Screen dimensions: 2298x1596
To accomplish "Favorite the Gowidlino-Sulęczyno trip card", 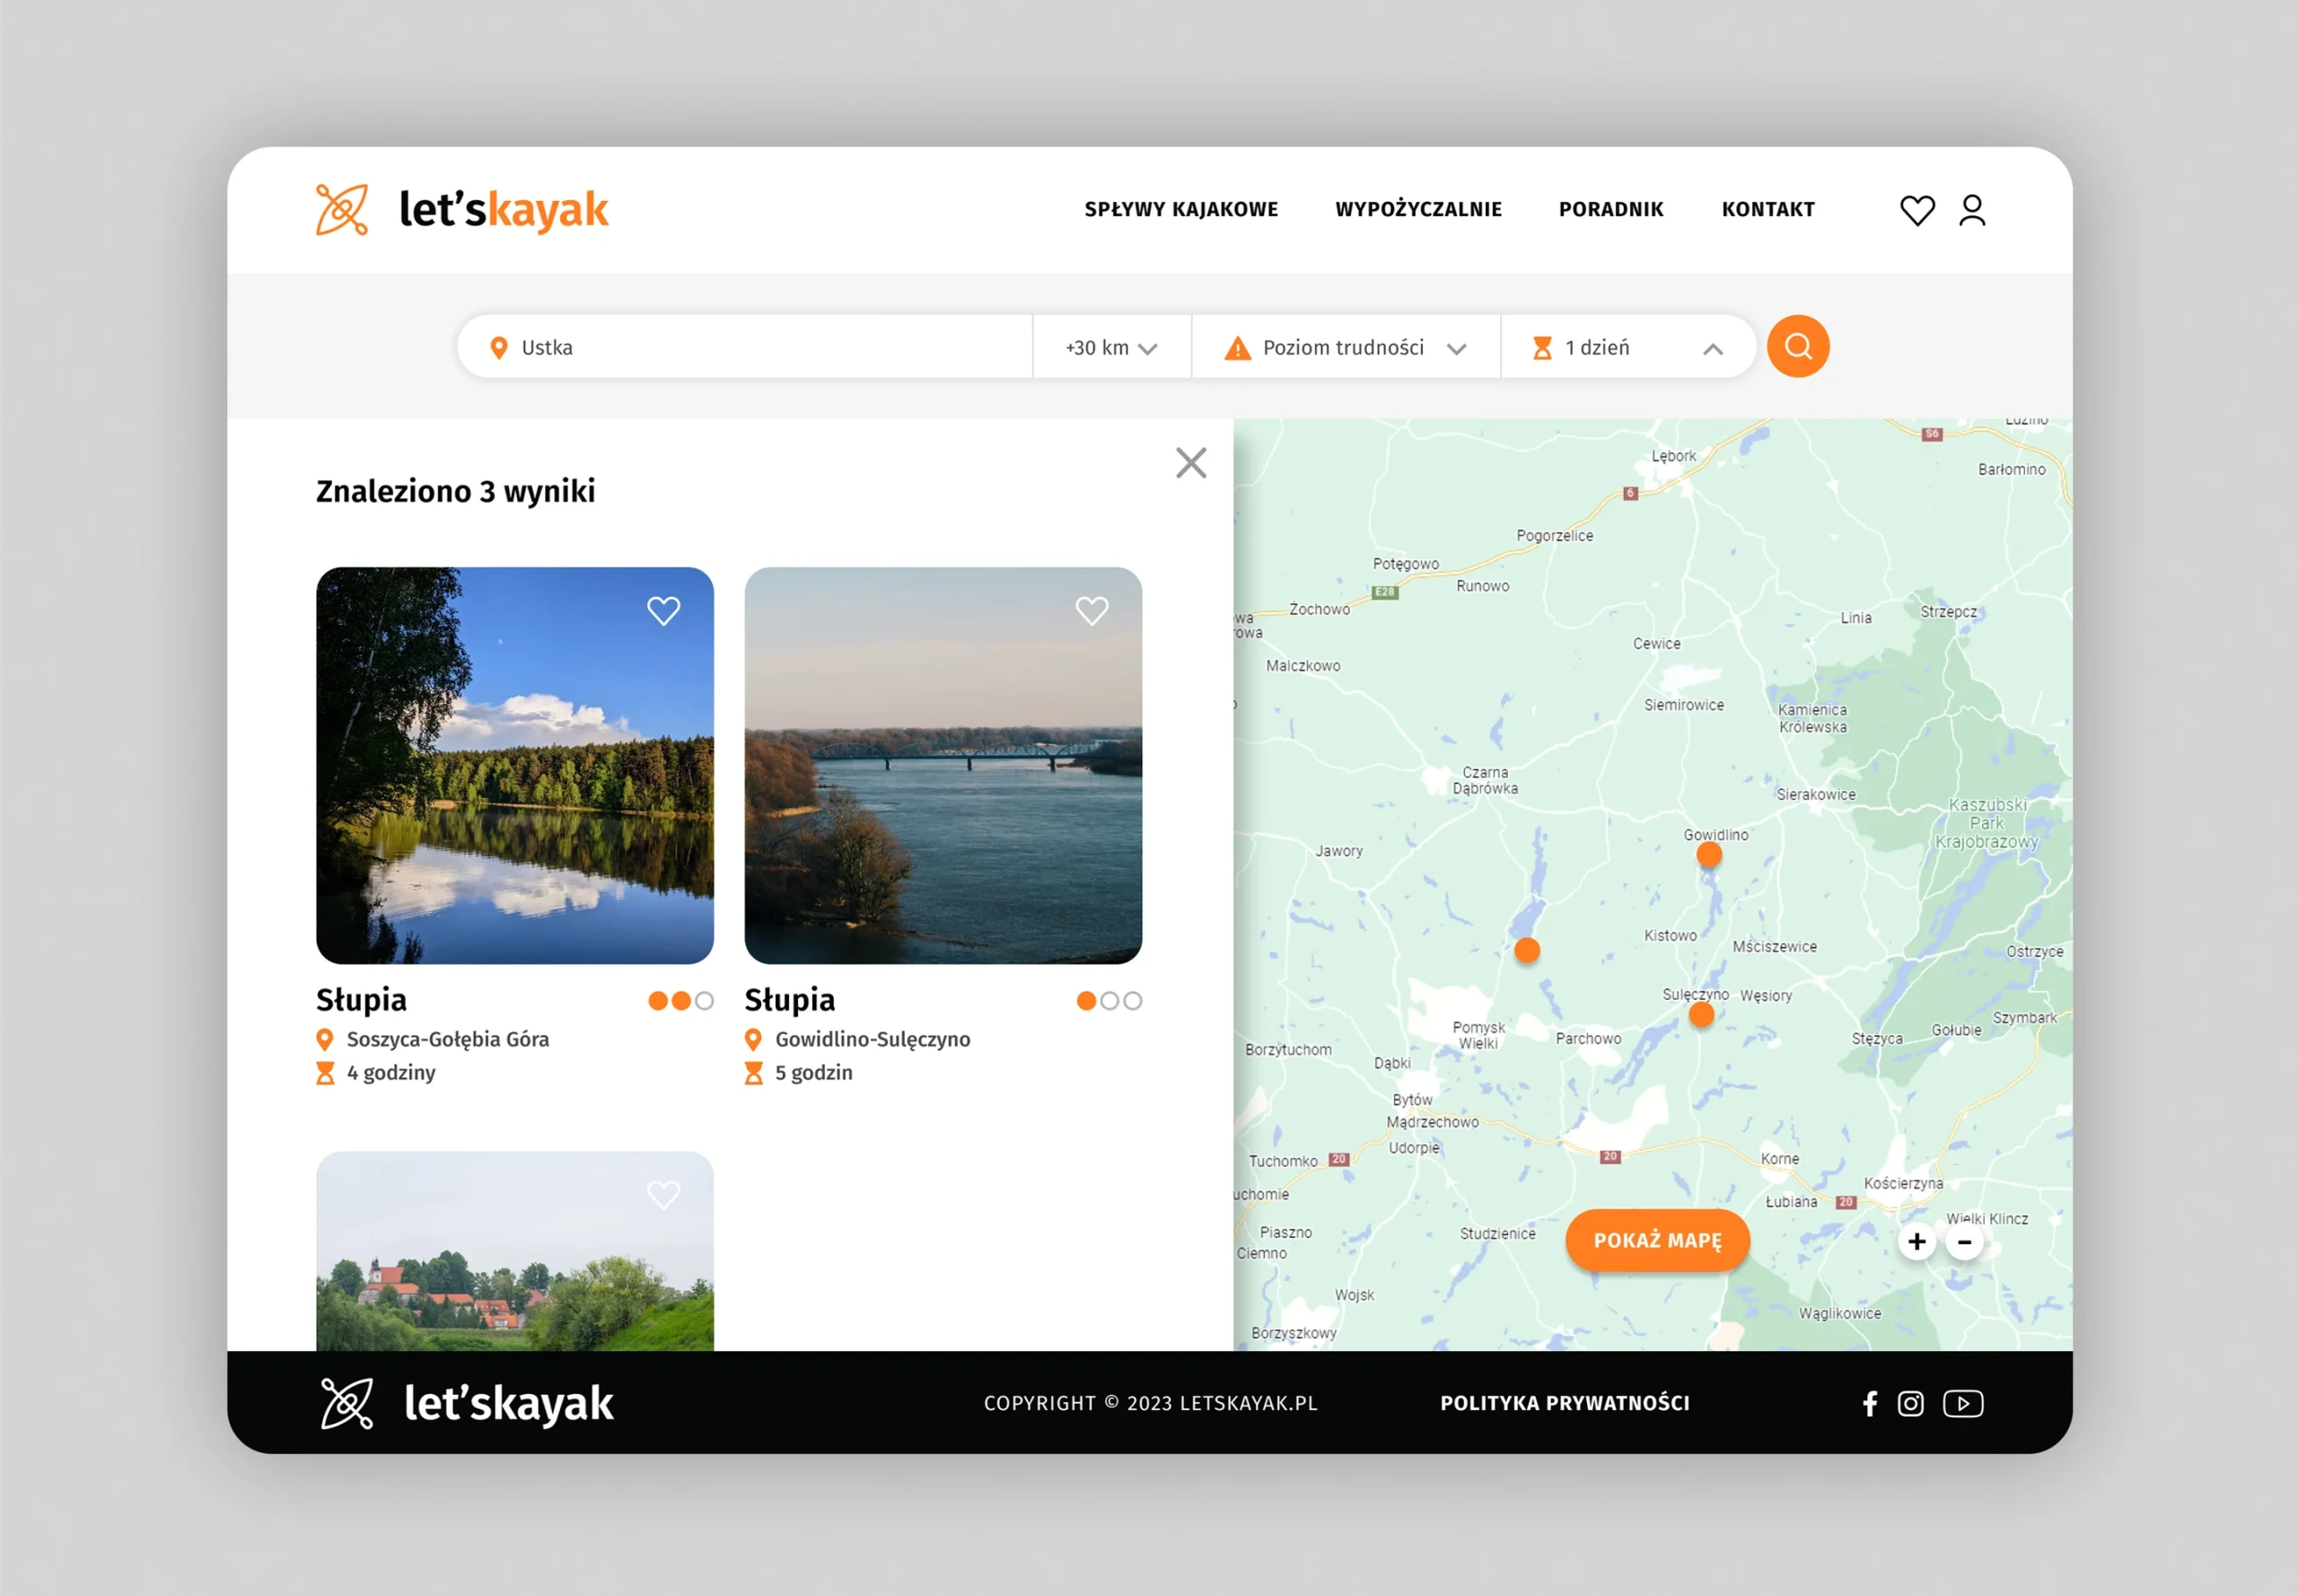I will 1091,610.
